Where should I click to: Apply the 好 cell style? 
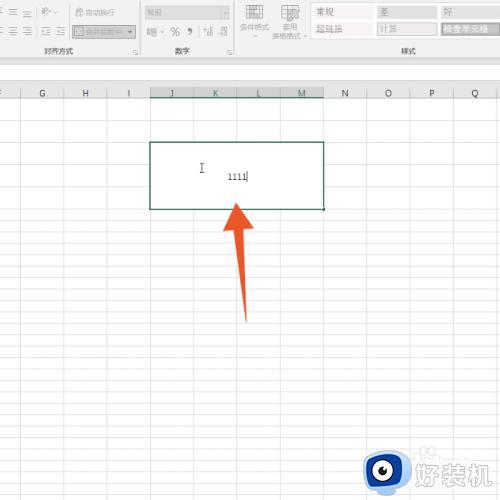tap(470, 12)
